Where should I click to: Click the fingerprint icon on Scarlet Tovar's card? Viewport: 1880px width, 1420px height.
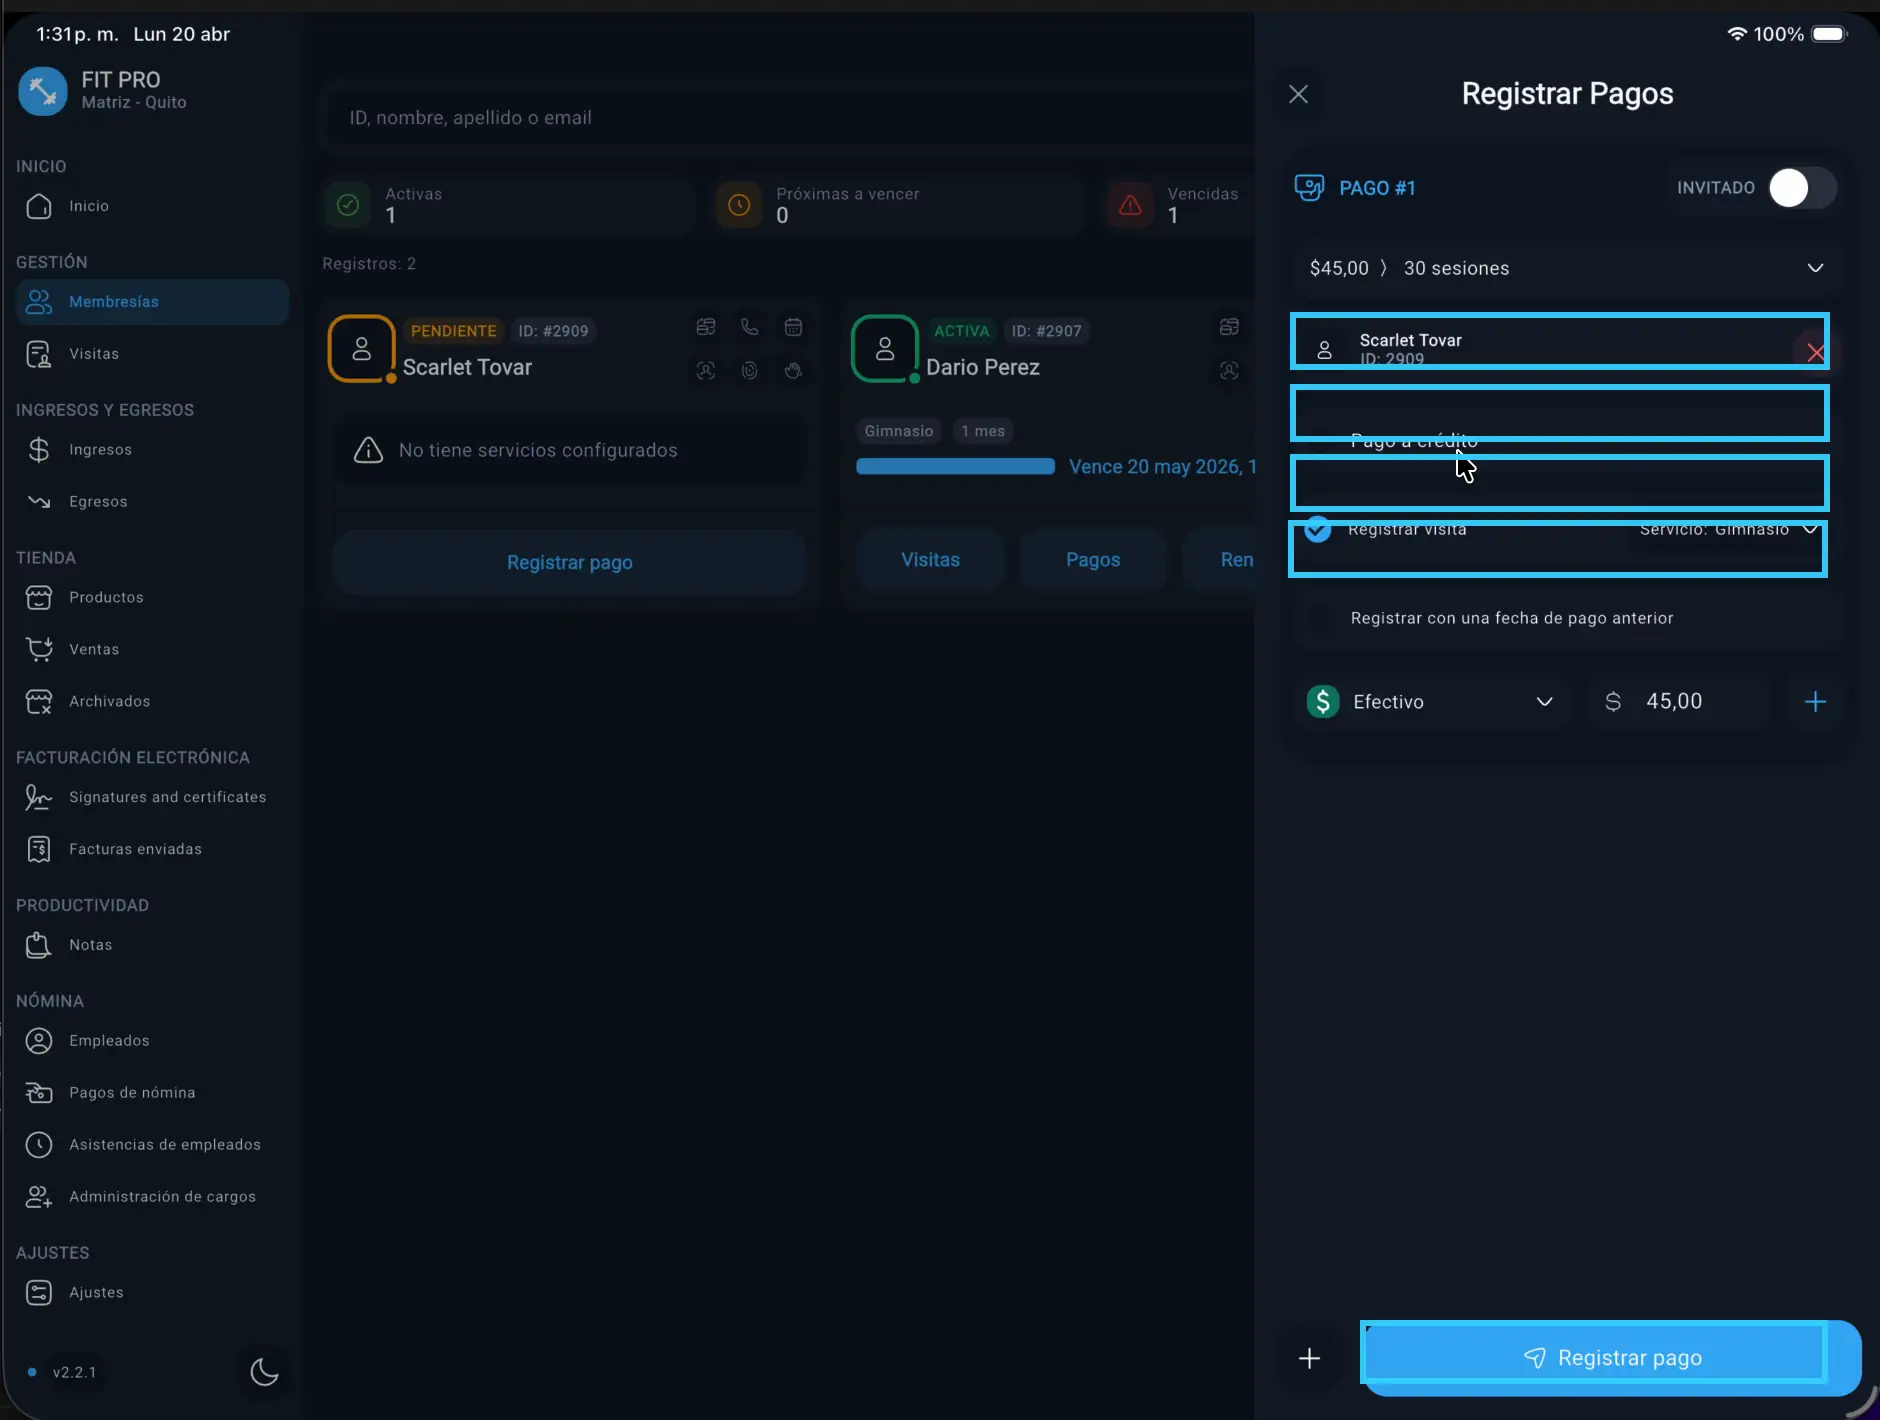pyautogui.click(x=749, y=371)
